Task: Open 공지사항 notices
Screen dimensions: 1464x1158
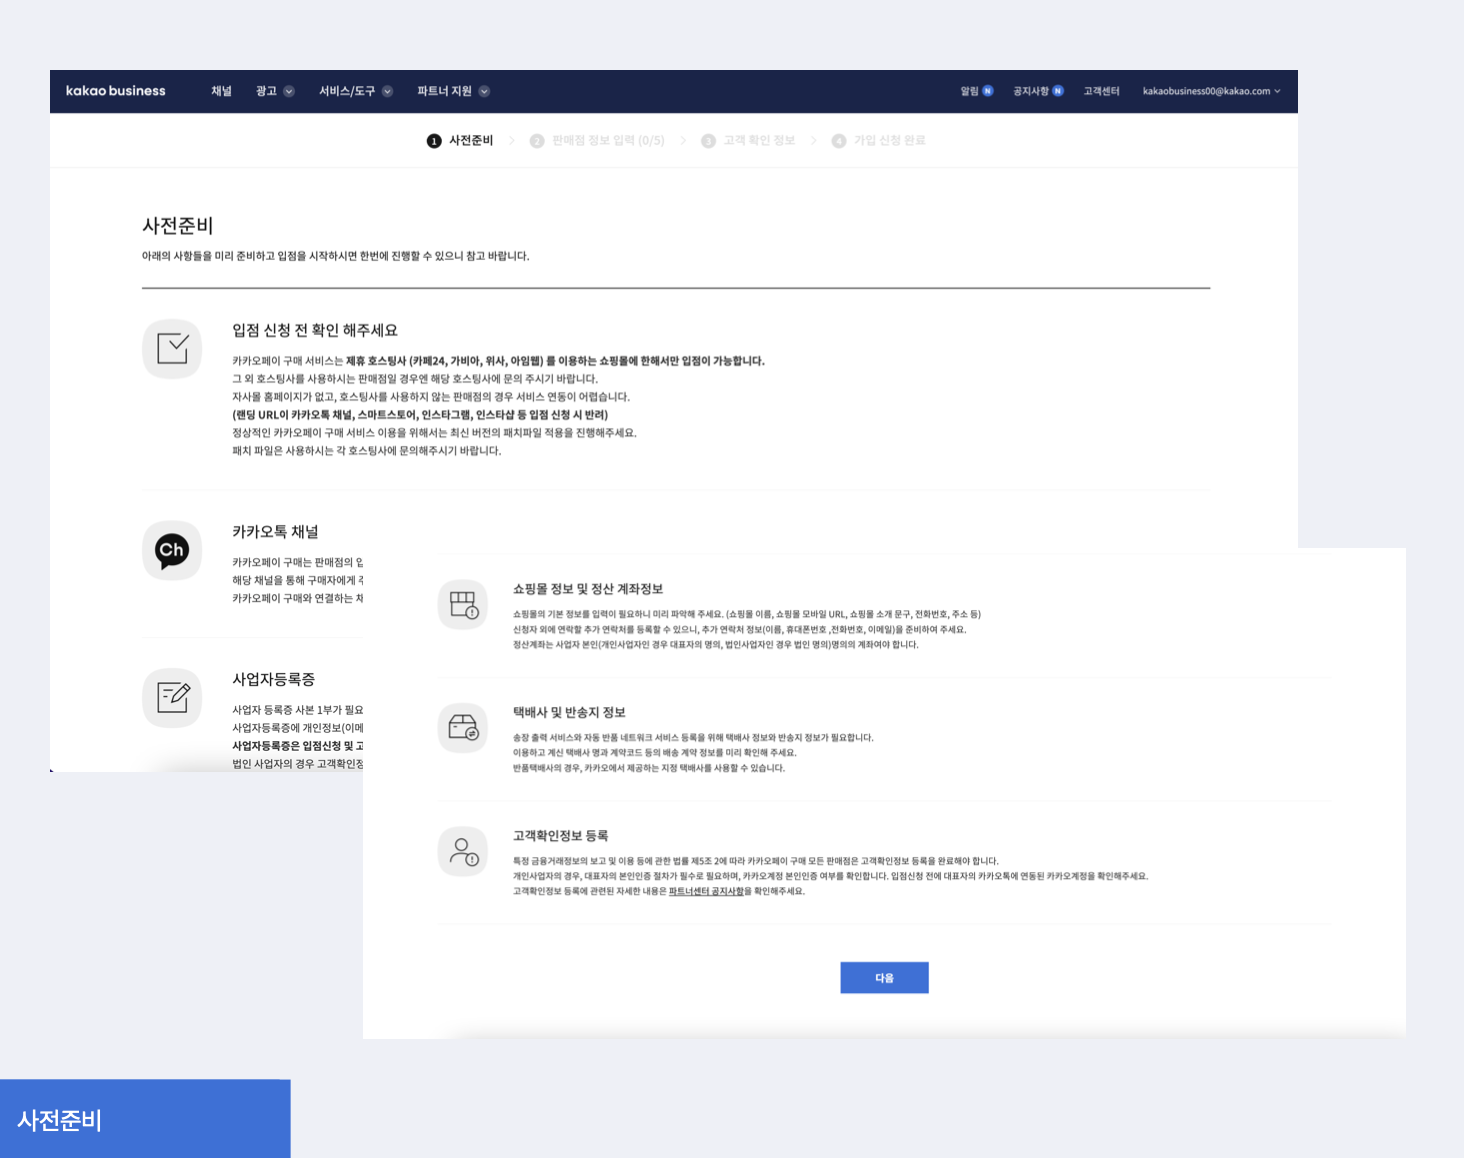Action: tap(1031, 91)
